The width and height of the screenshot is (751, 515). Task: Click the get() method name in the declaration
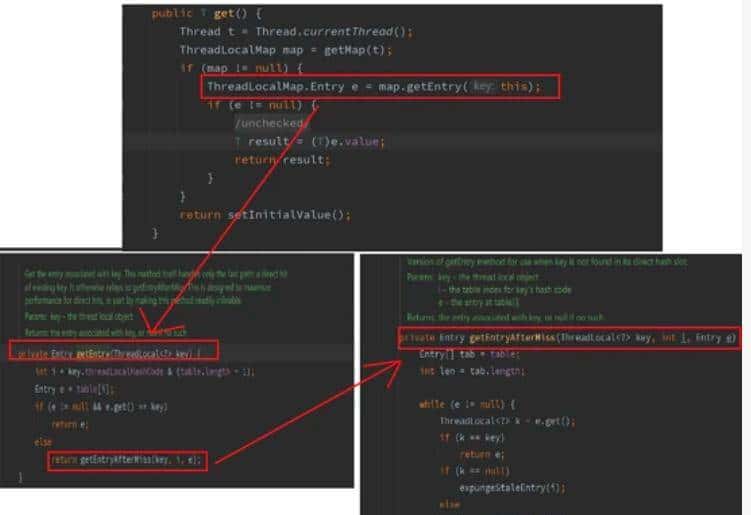click(x=222, y=13)
